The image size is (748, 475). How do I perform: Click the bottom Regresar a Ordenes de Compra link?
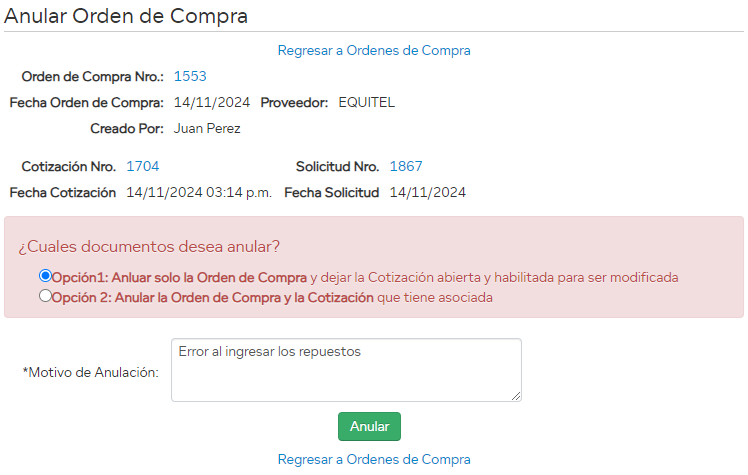click(x=374, y=460)
